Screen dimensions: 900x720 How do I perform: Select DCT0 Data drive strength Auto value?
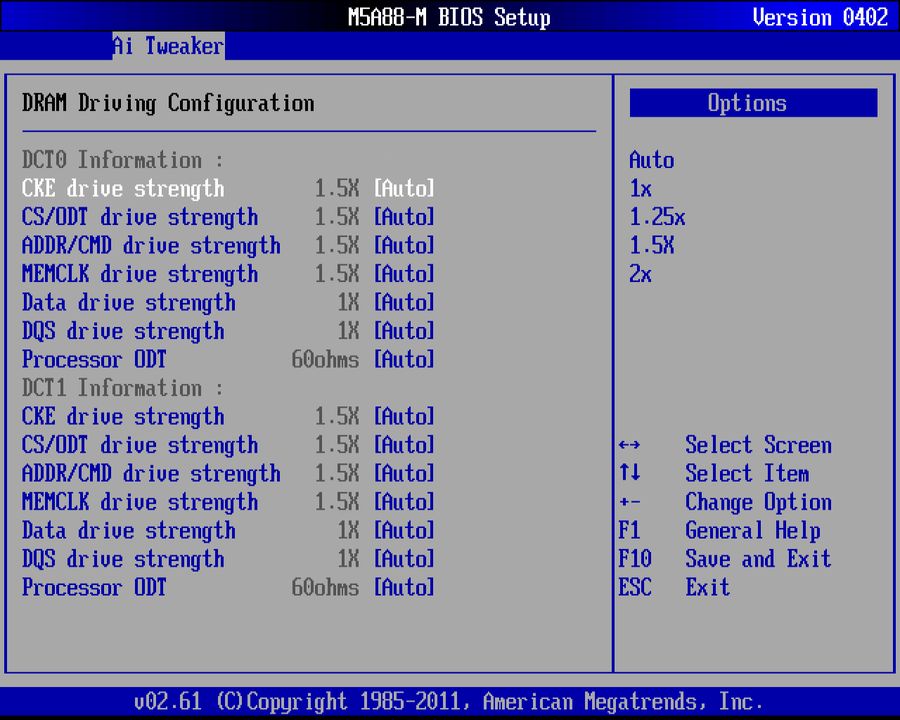[404, 303]
